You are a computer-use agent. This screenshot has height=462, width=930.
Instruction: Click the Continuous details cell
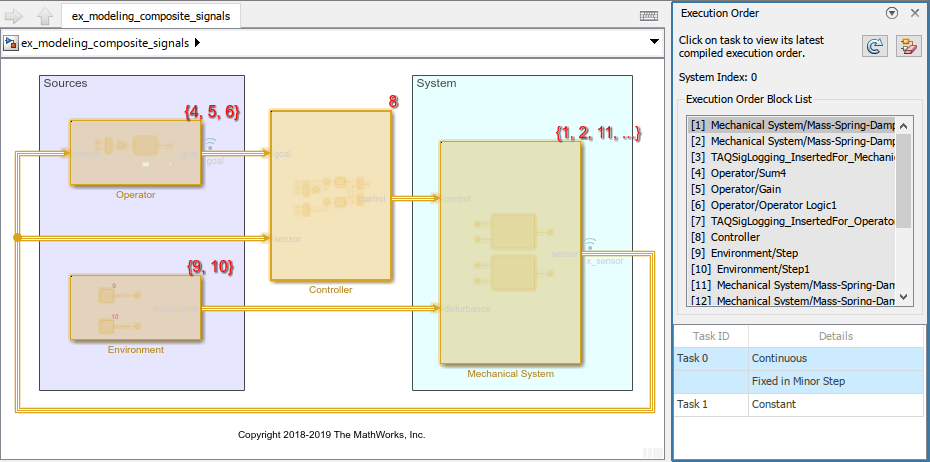pyautogui.click(x=836, y=358)
